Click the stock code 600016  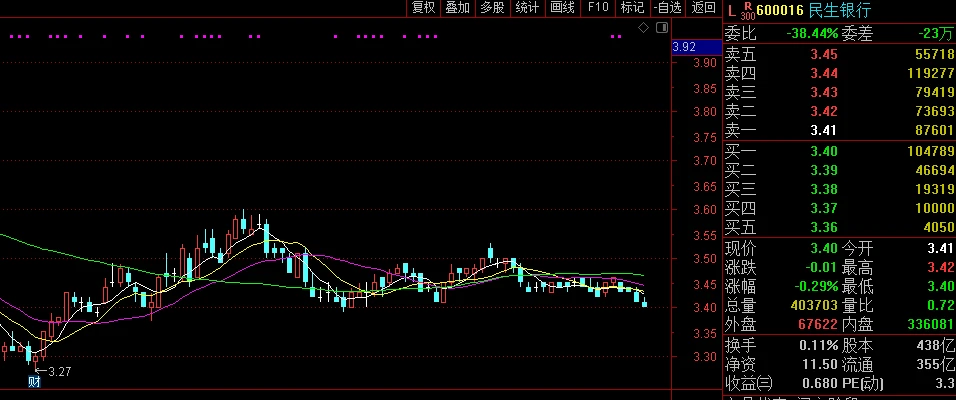[x=780, y=10]
